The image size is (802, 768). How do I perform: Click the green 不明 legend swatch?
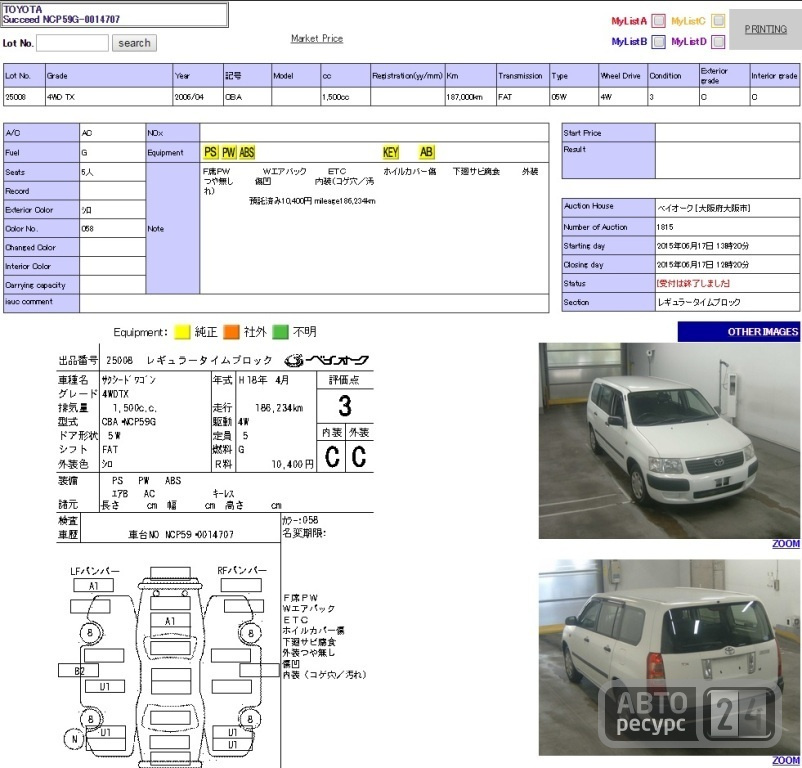tap(280, 332)
